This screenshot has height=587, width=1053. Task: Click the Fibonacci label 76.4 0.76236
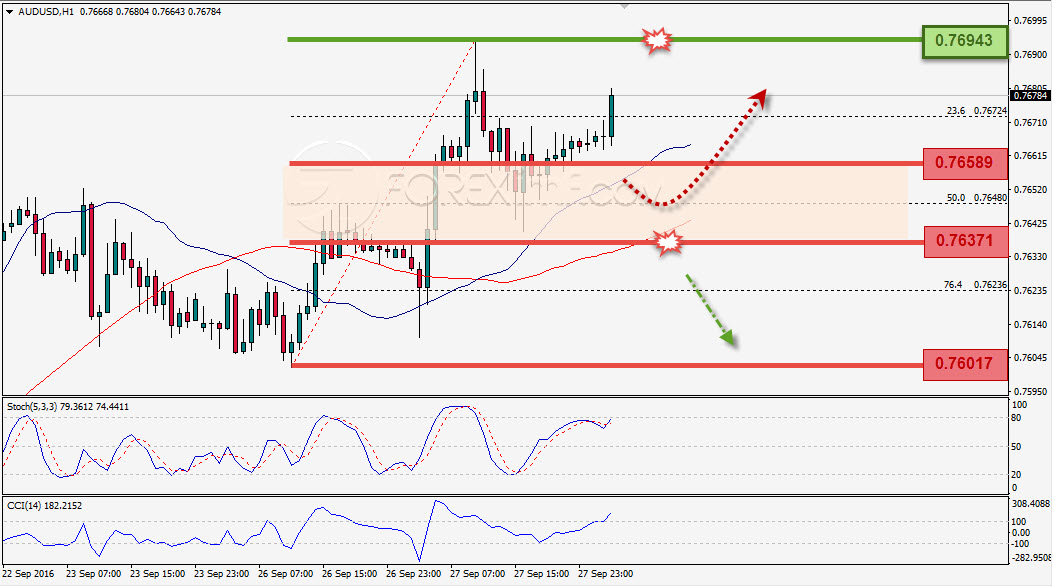975,285
